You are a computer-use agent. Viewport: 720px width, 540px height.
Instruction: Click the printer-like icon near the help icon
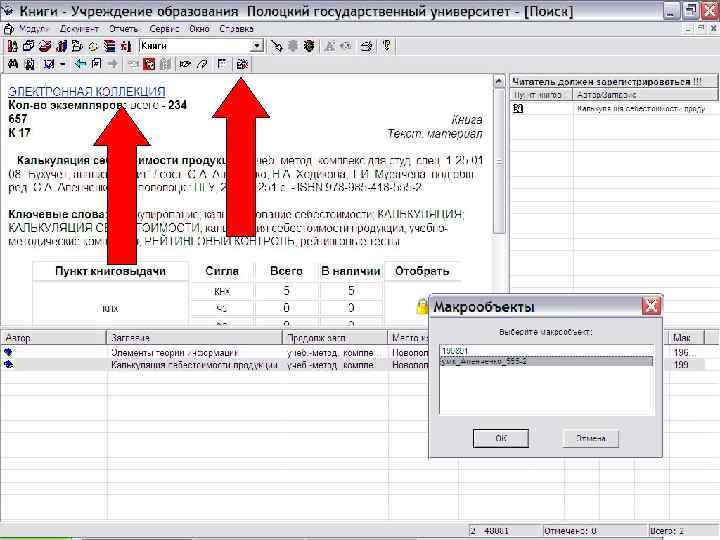(366, 46)
